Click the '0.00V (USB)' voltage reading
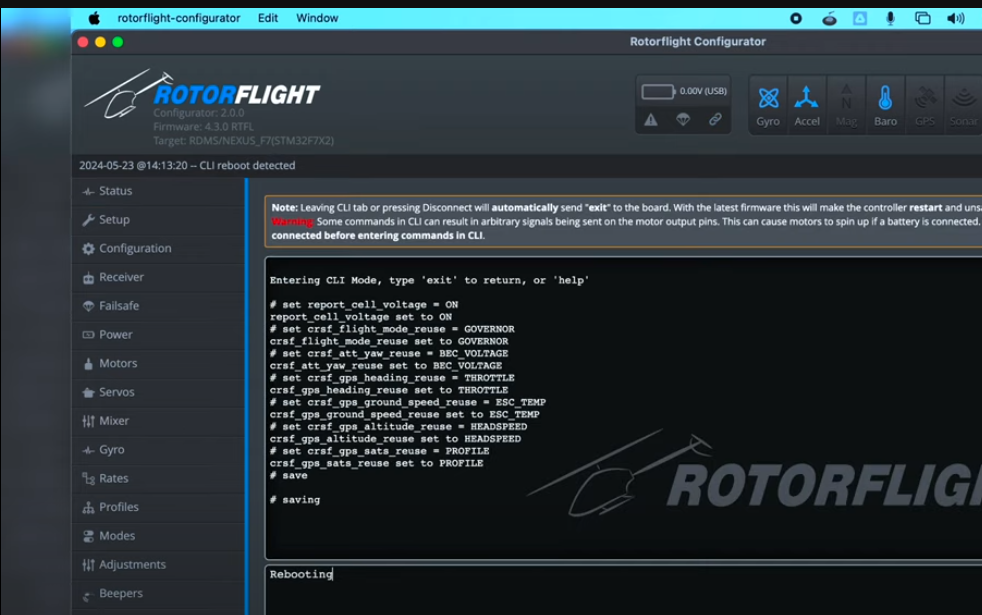This screenshot has height=615, width=982. (x=703, y=91)
